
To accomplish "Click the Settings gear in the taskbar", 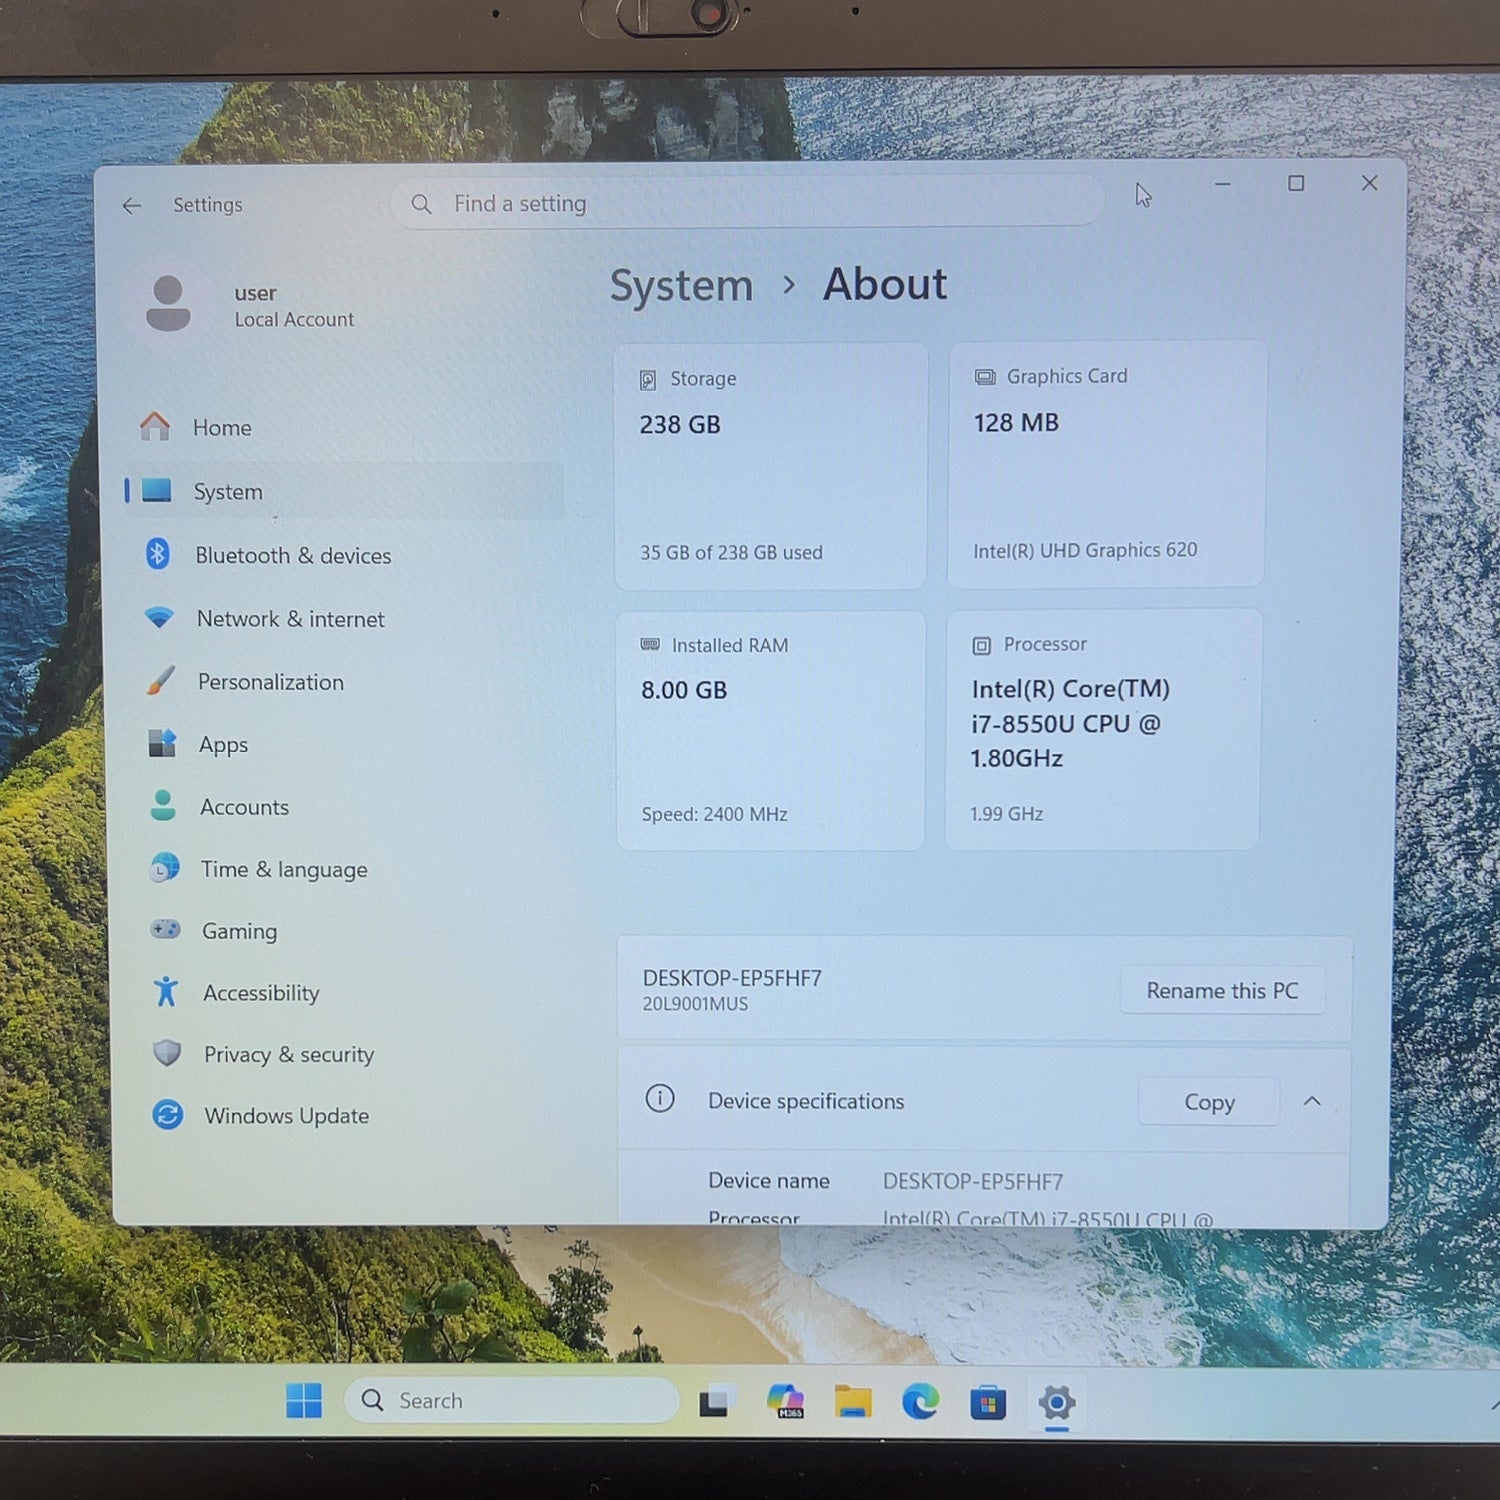I will click(1057, 1403).
